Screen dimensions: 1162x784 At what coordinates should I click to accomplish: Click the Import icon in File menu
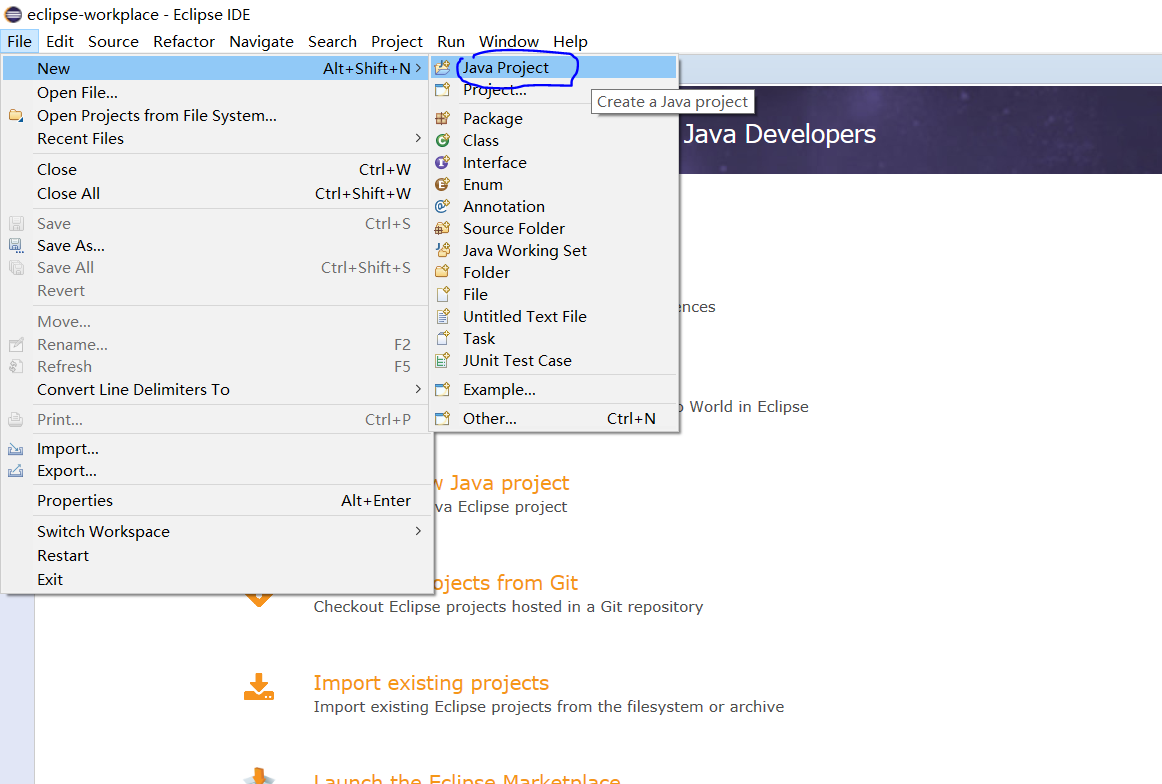click(x=16, y=449)
